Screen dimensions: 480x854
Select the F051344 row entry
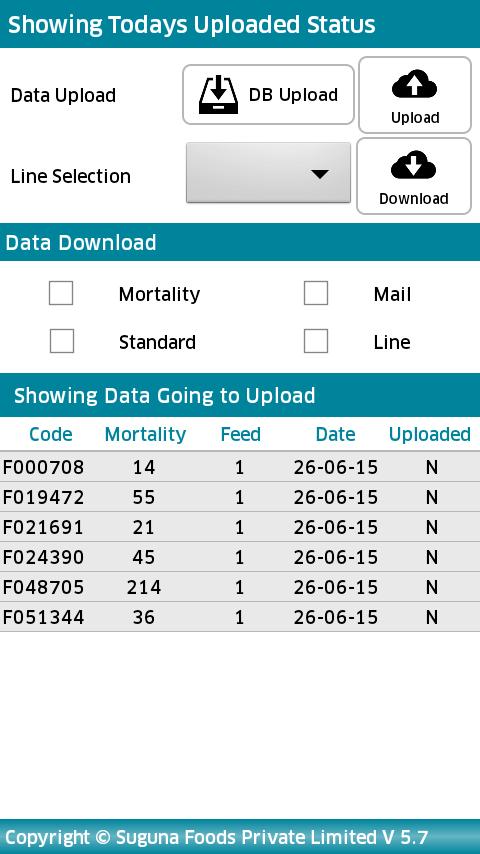[x=240, y=617]
